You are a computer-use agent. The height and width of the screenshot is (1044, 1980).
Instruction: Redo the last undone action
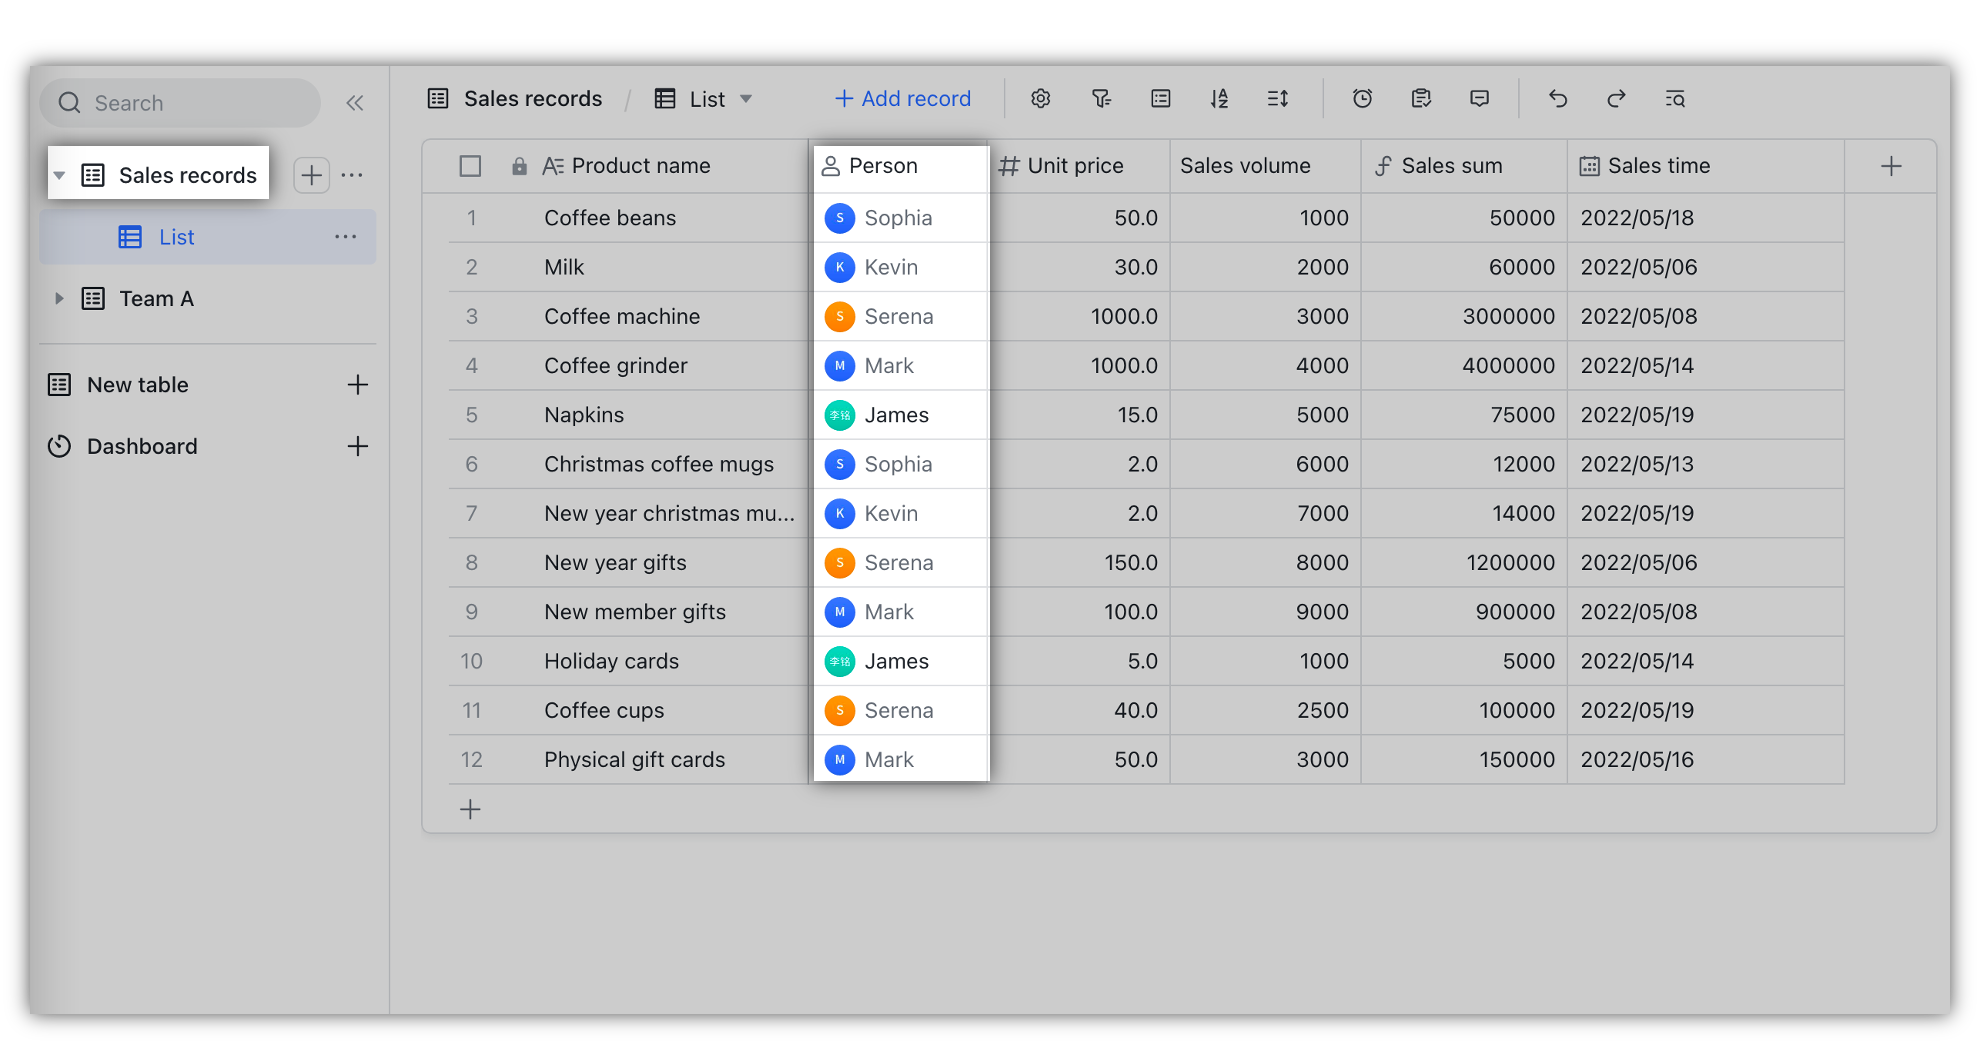[x=1616, y=99]
